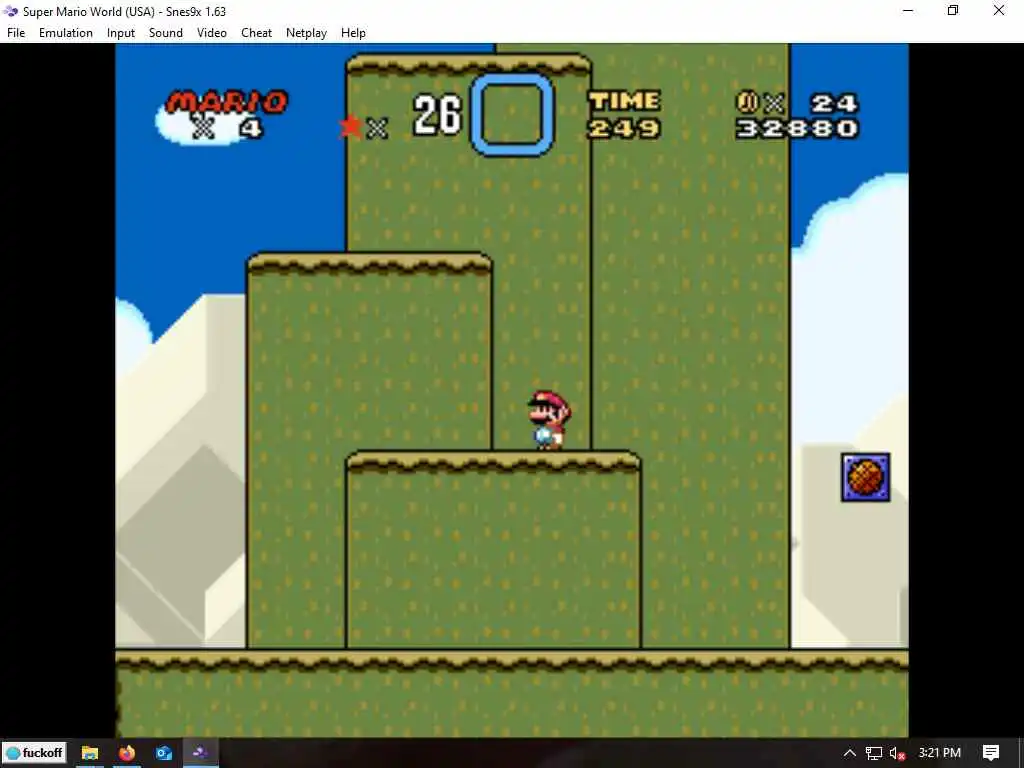Open the Netplay menu

pyautogui.click(x=306, y=33)
